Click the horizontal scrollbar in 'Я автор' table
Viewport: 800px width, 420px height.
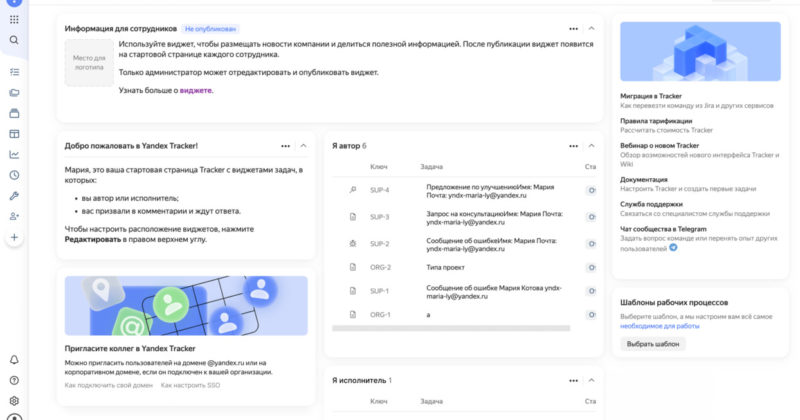point(450,328)
